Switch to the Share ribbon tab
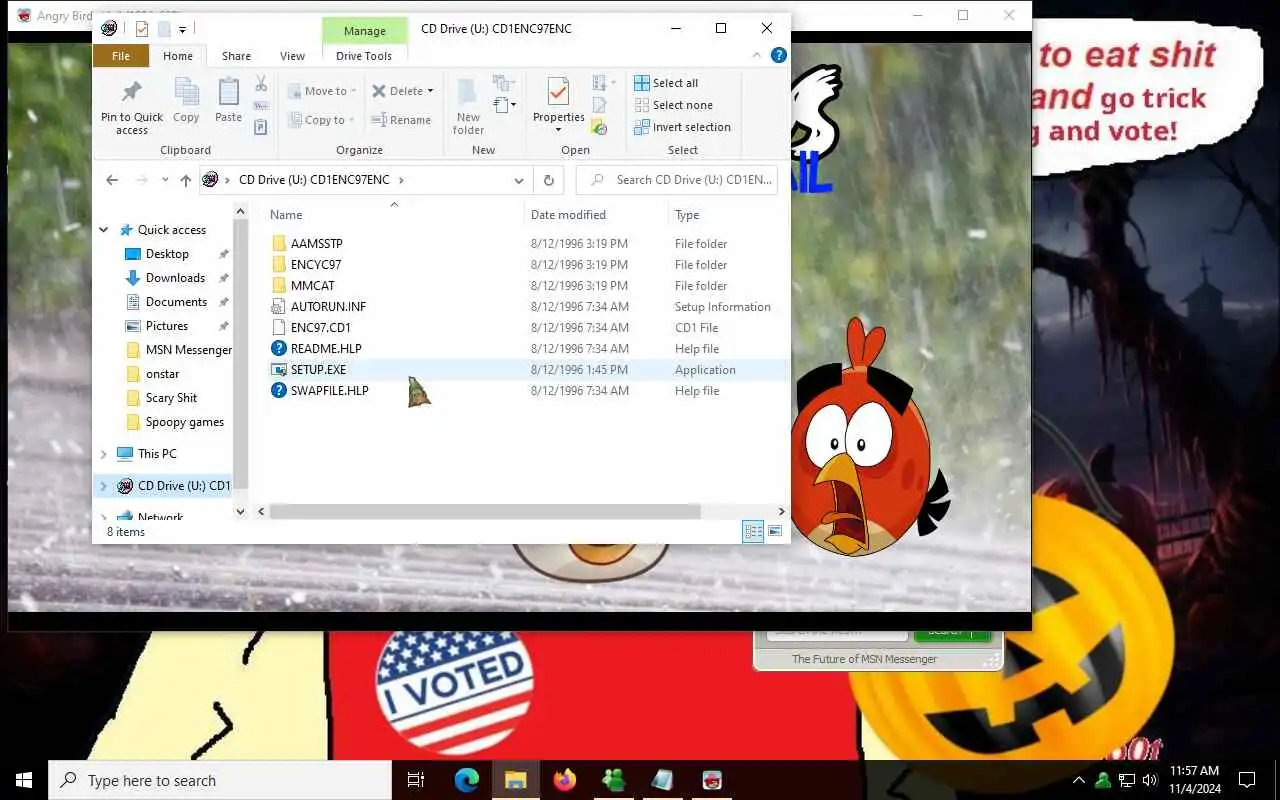 [237, 56]
